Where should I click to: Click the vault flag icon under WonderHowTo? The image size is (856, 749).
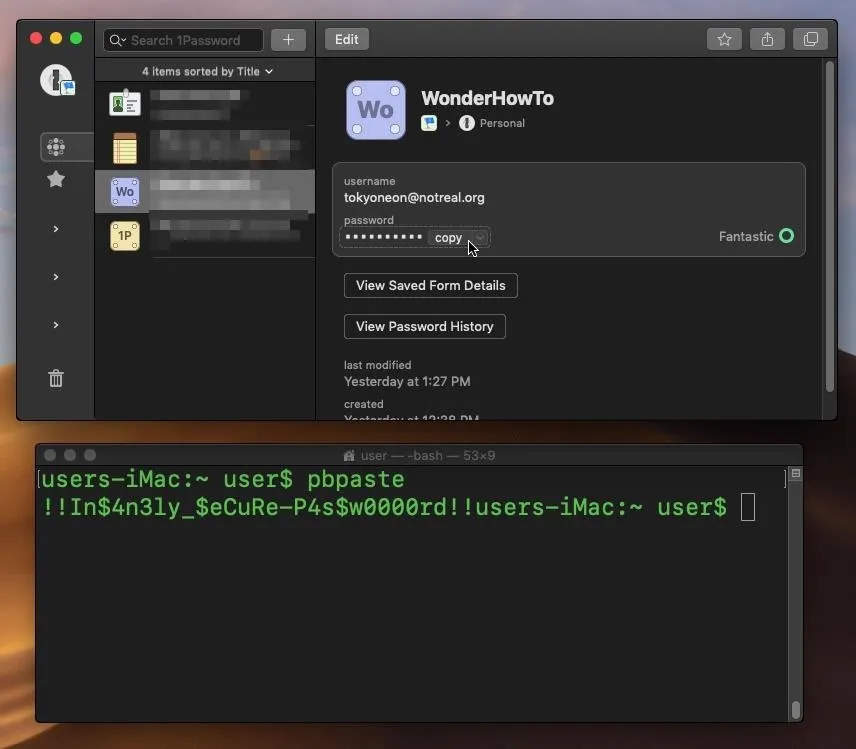pos(429,123)
